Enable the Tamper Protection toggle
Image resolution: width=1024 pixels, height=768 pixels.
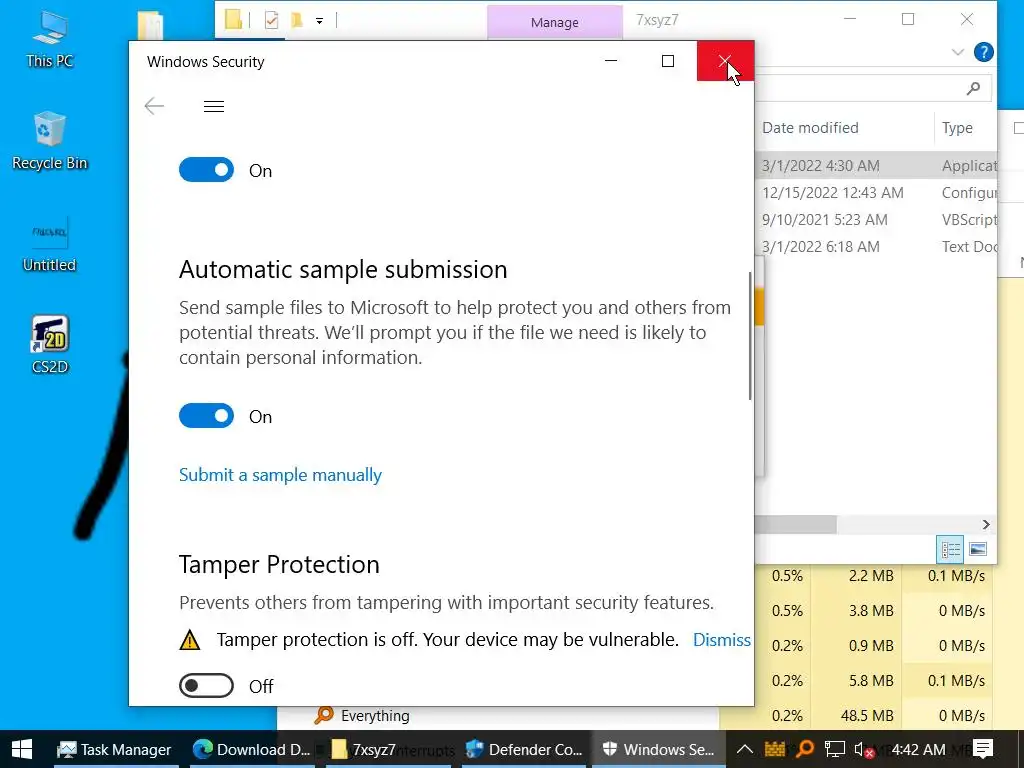click(206, 686)
